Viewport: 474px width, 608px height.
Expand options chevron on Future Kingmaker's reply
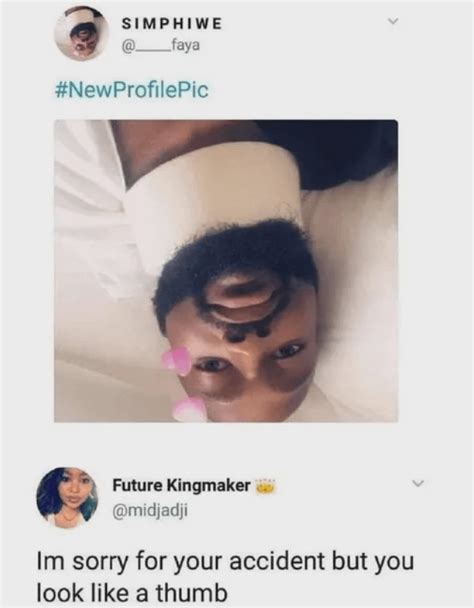tap(418, 483)
